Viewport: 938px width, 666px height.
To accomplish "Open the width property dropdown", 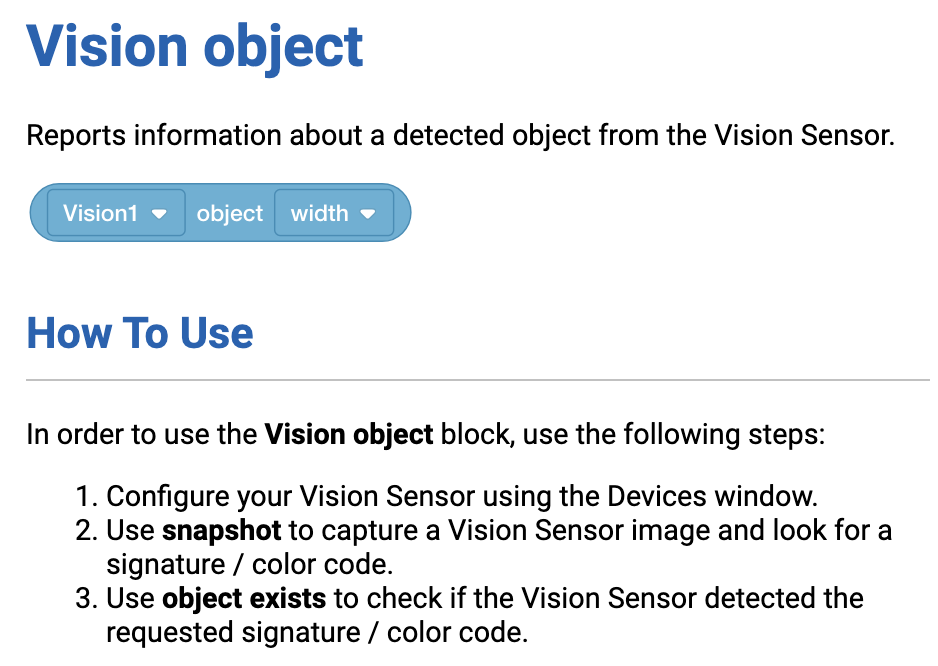I will click(334, 213).
